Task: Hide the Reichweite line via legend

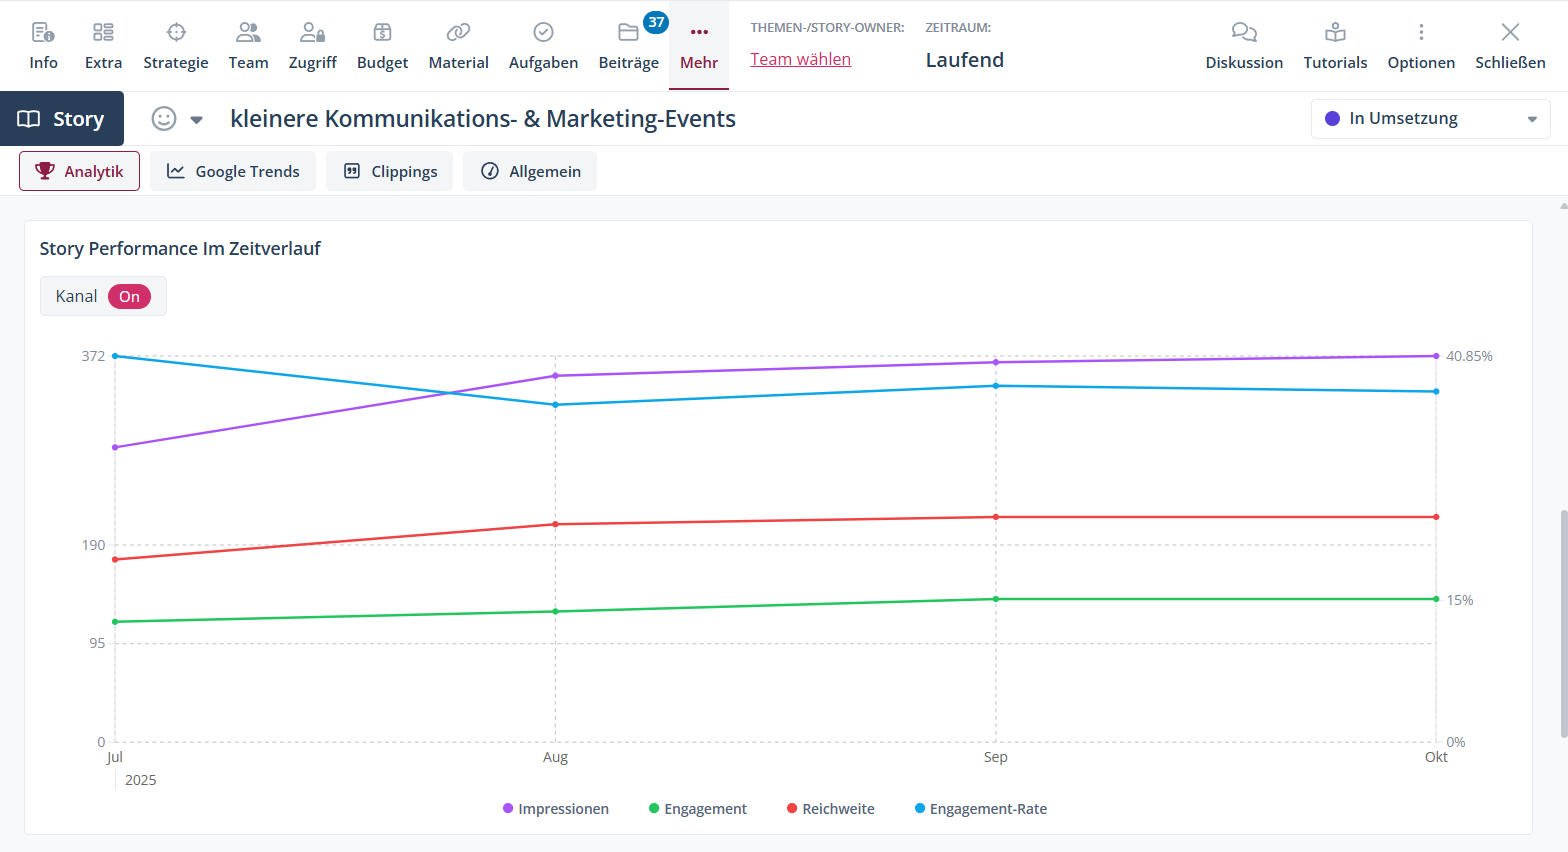Action: [831, 809]
